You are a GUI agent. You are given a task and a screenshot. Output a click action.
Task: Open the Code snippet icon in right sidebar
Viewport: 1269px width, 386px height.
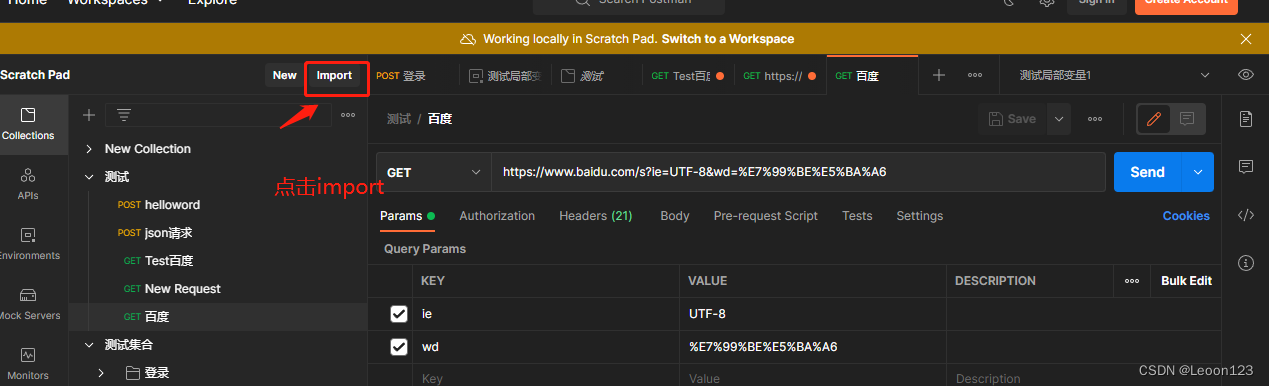[x=1246, y=215]
